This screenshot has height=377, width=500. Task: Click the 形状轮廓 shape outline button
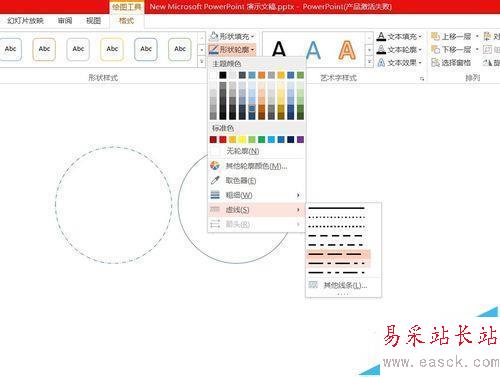click(x=232, y=50)
